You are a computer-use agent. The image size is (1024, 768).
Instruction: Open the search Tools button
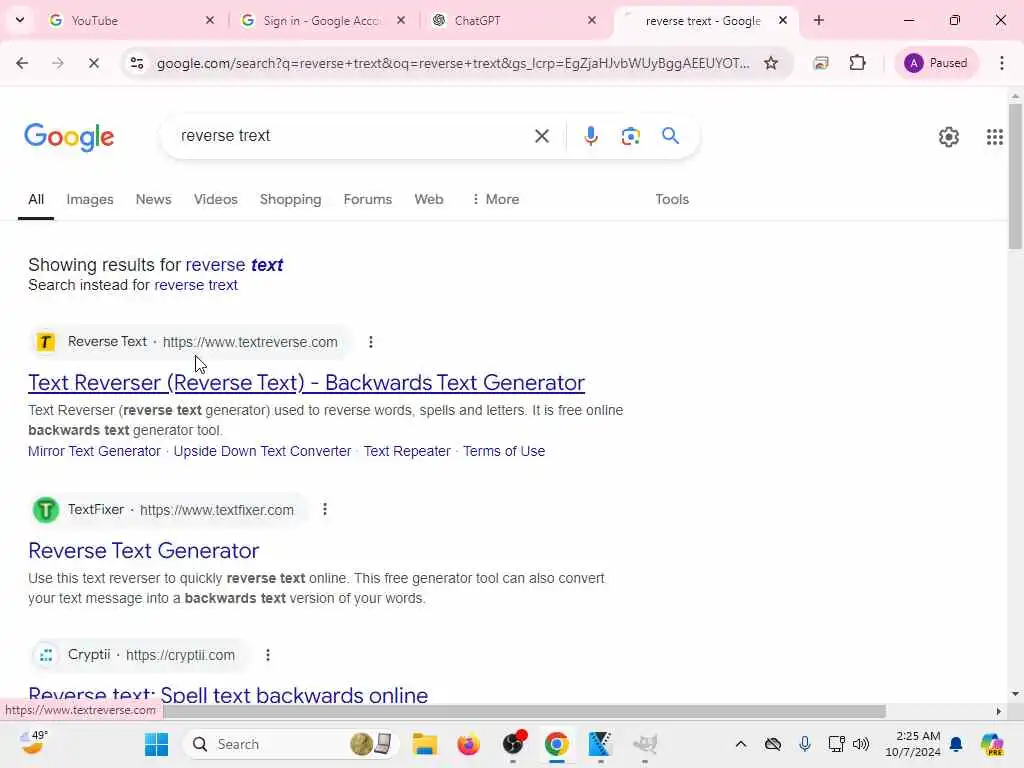pyautogui.click(x=672, y=199)
